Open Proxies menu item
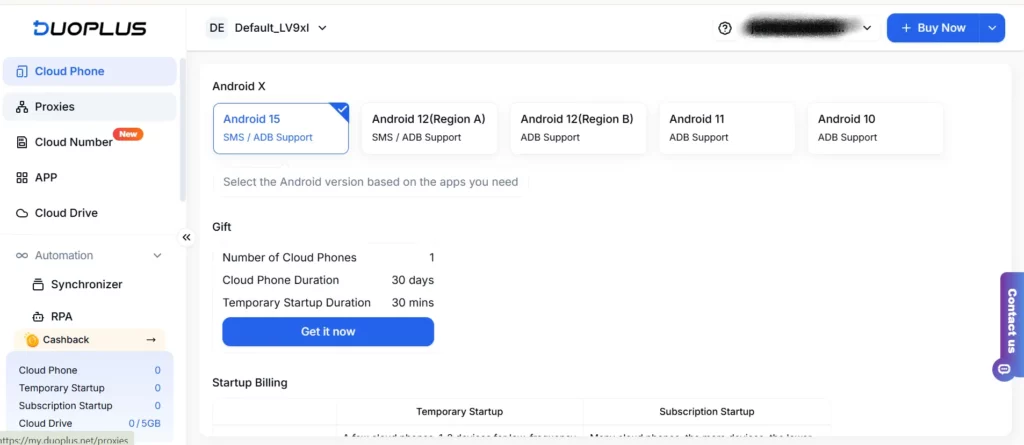This screenshot has width=1024, height=445. 89,107
